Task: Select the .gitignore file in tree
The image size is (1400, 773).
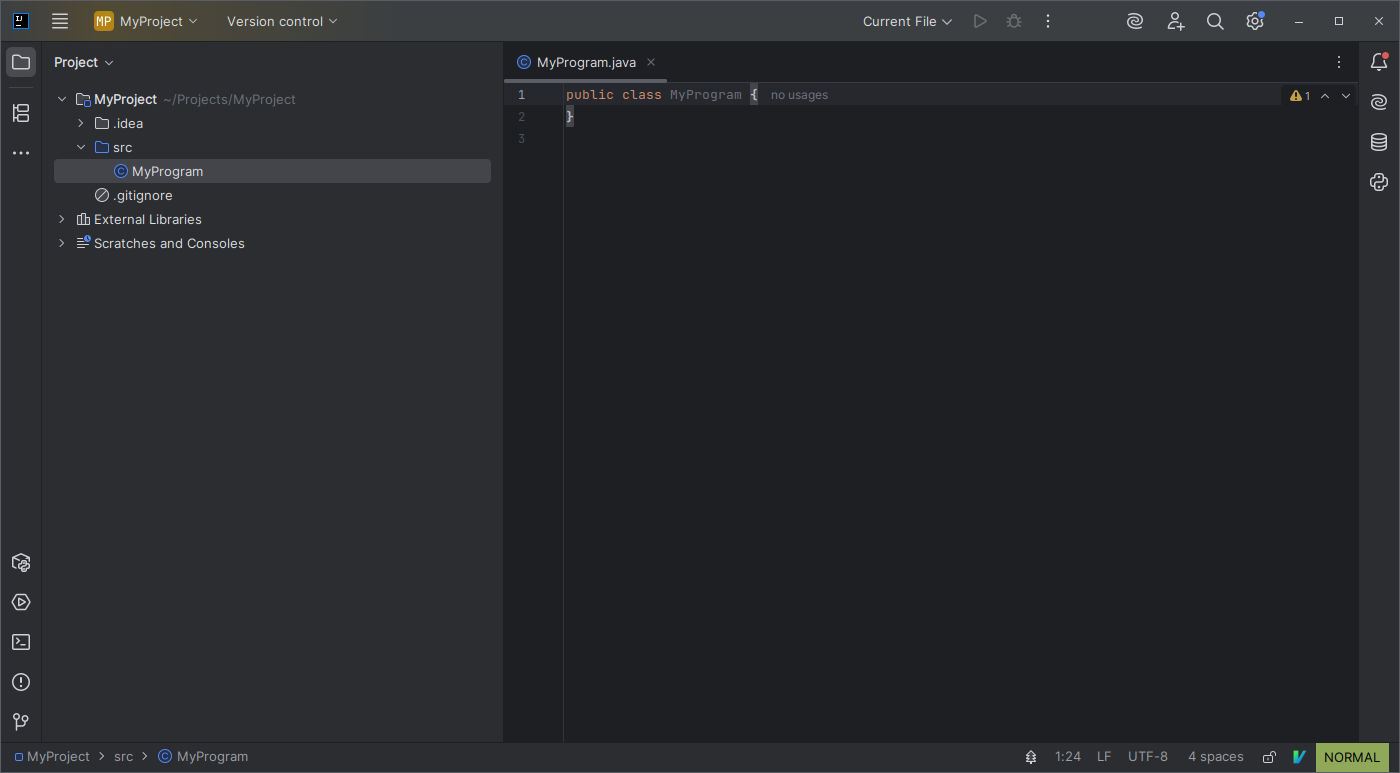Action: click(142, 195)
